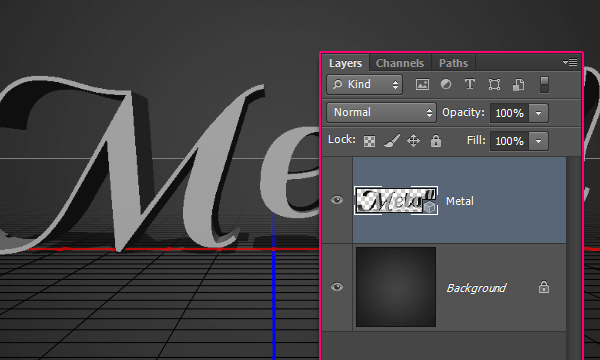Lock position move icon
Screen dimensions: 600x360
pos(413,141)
